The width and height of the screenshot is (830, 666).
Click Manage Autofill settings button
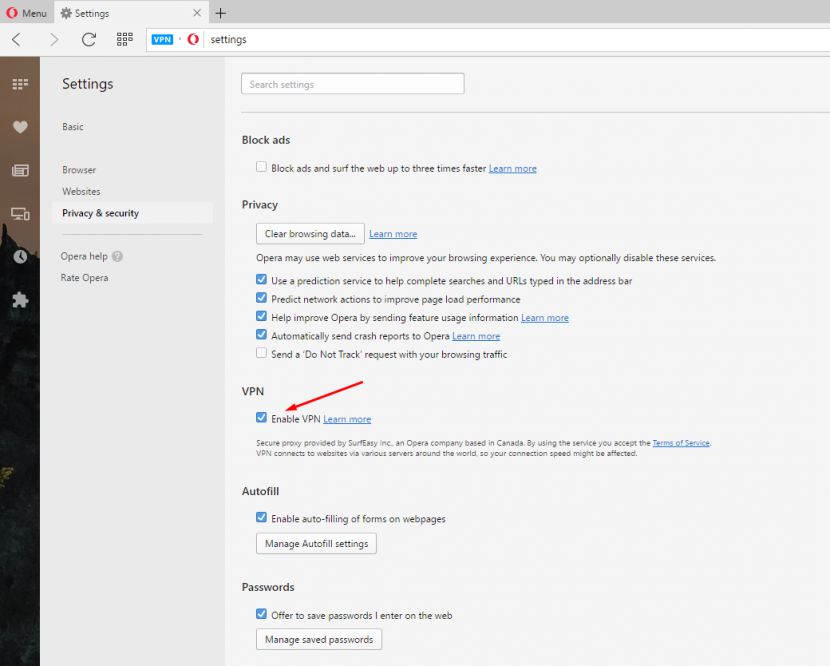point(317,544)
